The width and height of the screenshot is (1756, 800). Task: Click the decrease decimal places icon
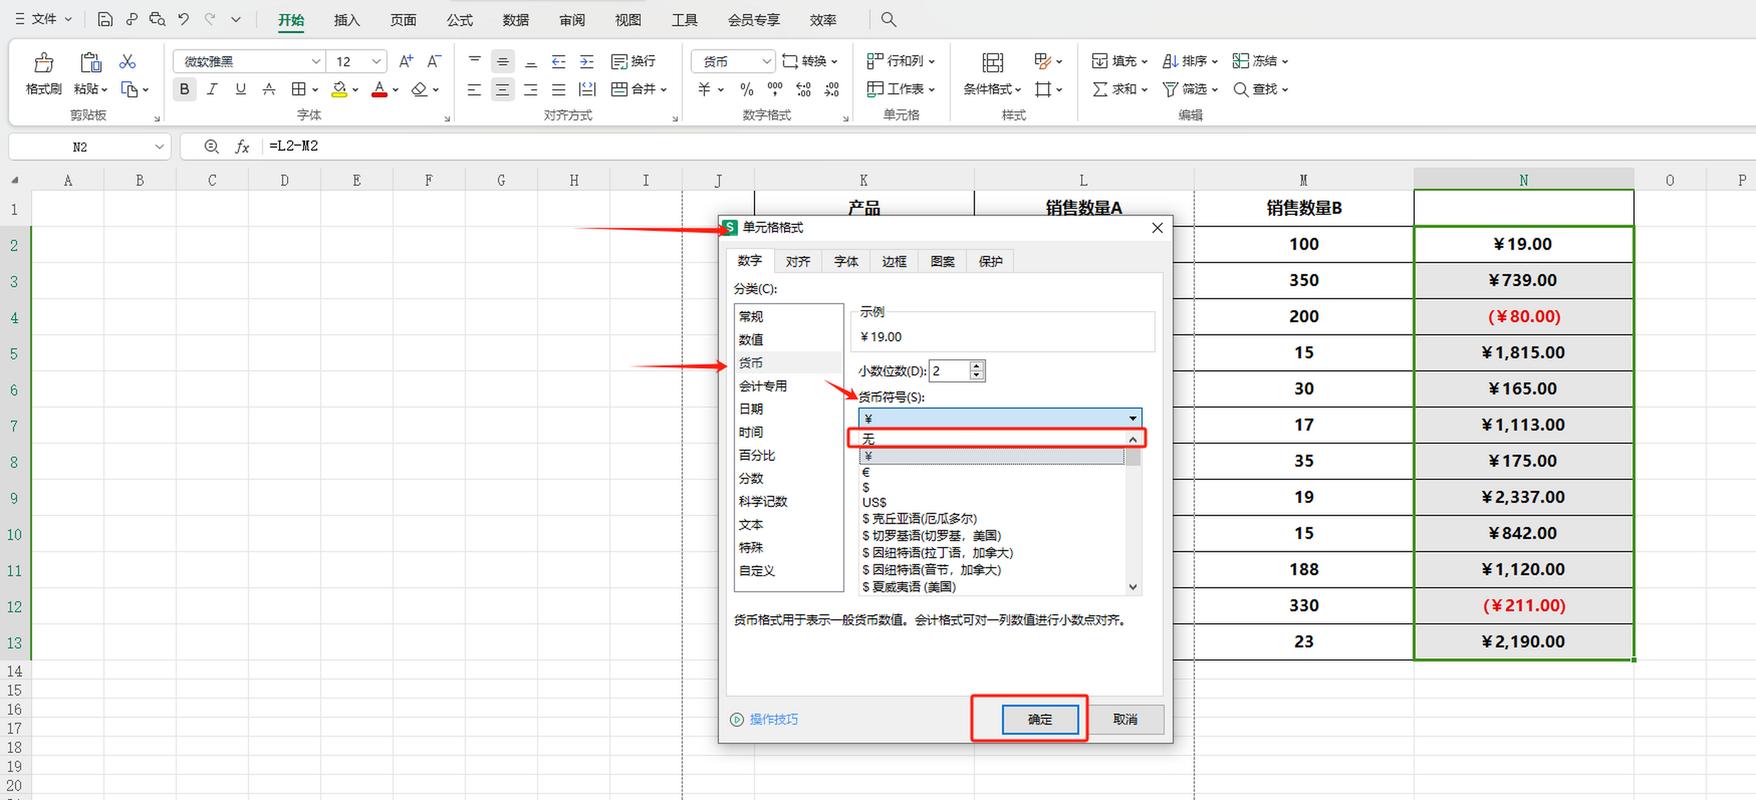point(832,89)
